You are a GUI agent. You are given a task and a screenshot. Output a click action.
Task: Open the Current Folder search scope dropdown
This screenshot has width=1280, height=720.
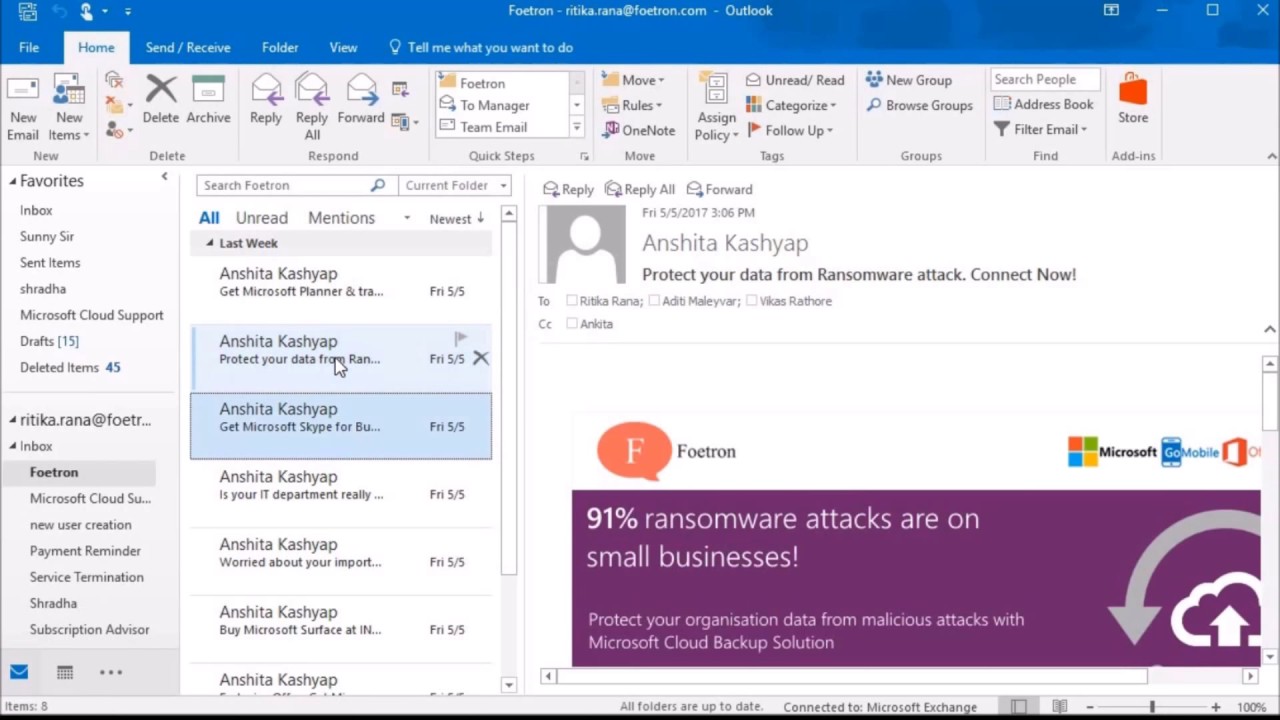pyautogui.click(x=455, y=185)
